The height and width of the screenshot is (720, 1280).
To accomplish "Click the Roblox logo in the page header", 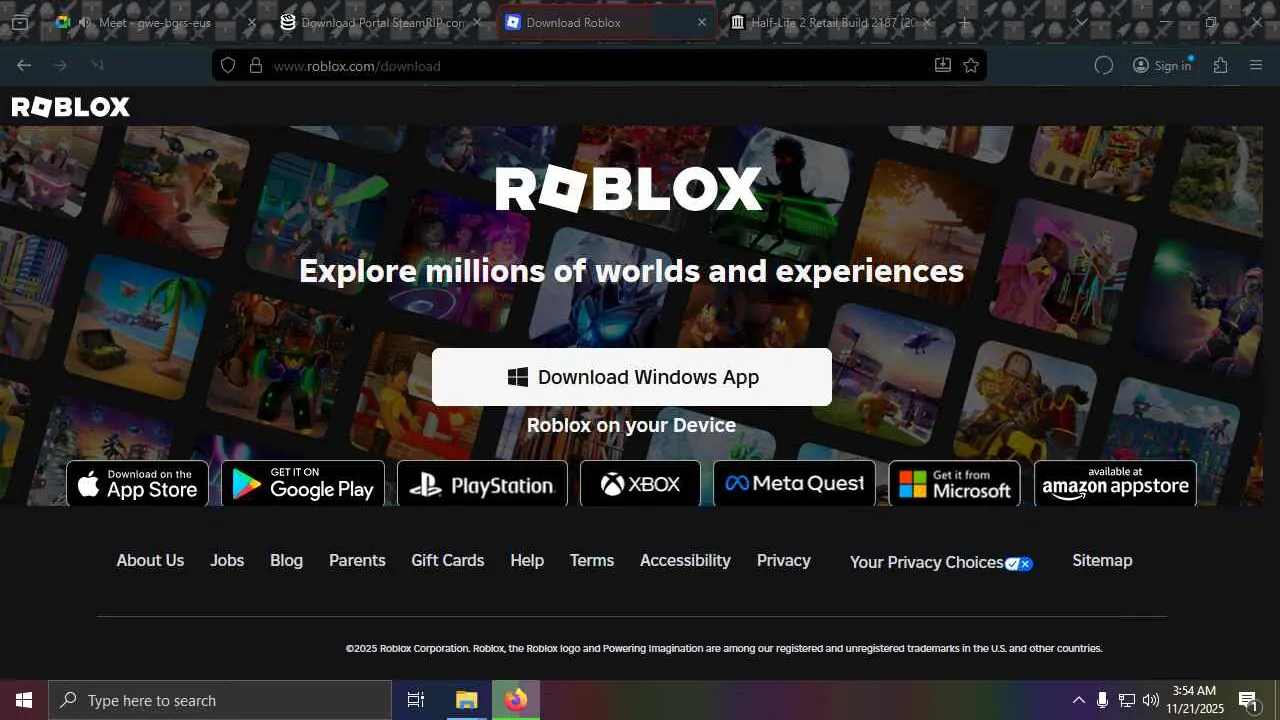I will pos(71,107).
